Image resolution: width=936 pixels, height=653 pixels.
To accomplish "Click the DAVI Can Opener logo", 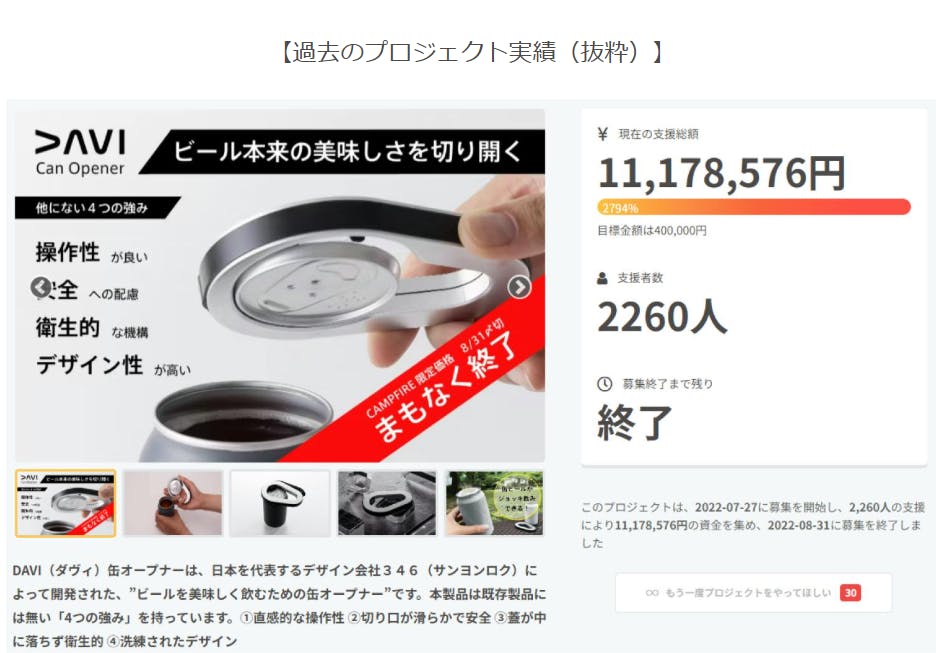I will click(80, 152).
